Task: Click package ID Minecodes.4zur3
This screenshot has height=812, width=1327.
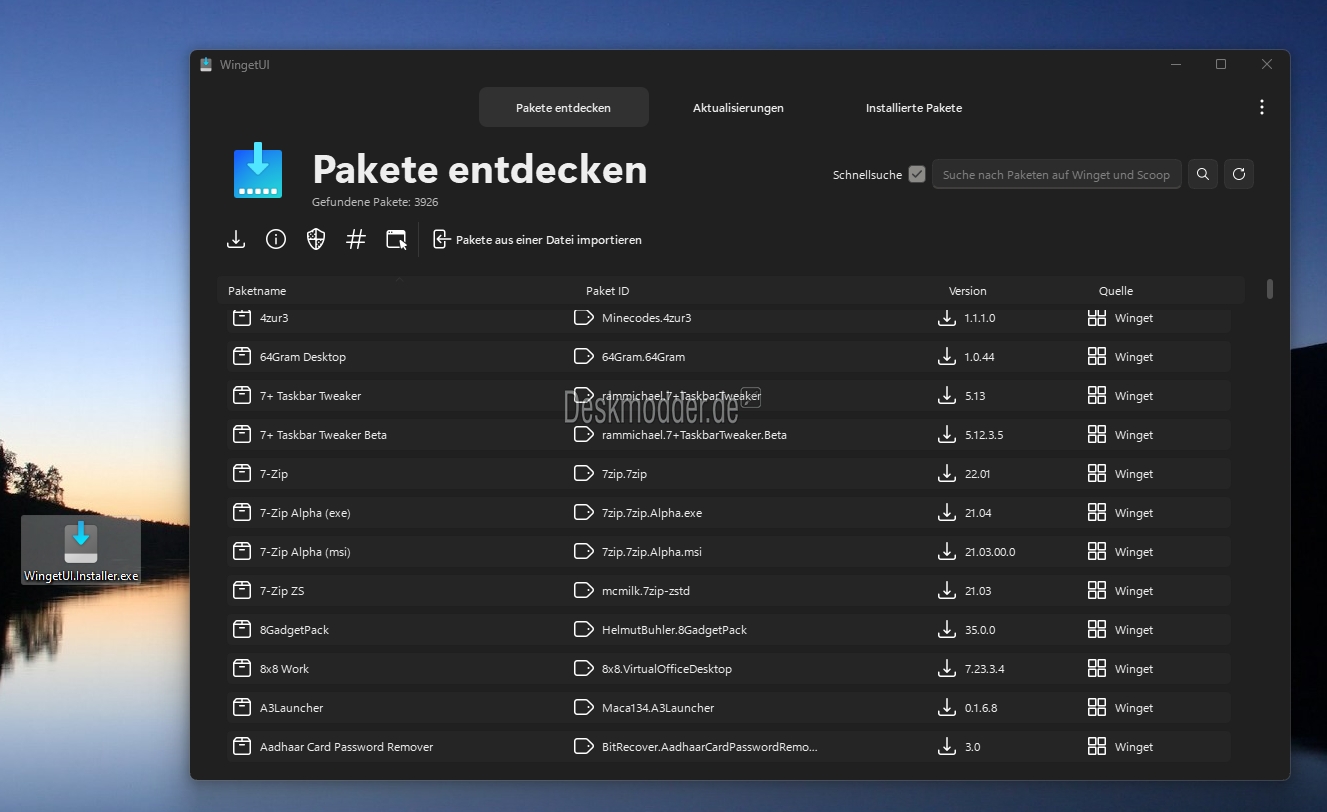Action: [x=646, y=318]
